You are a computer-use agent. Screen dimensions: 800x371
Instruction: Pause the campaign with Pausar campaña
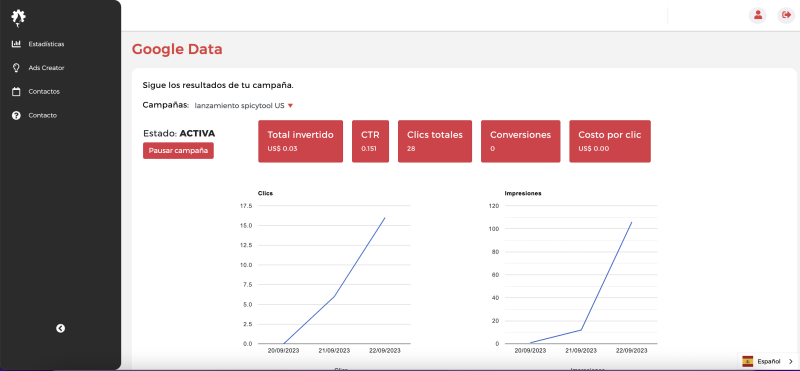(178, 151)
